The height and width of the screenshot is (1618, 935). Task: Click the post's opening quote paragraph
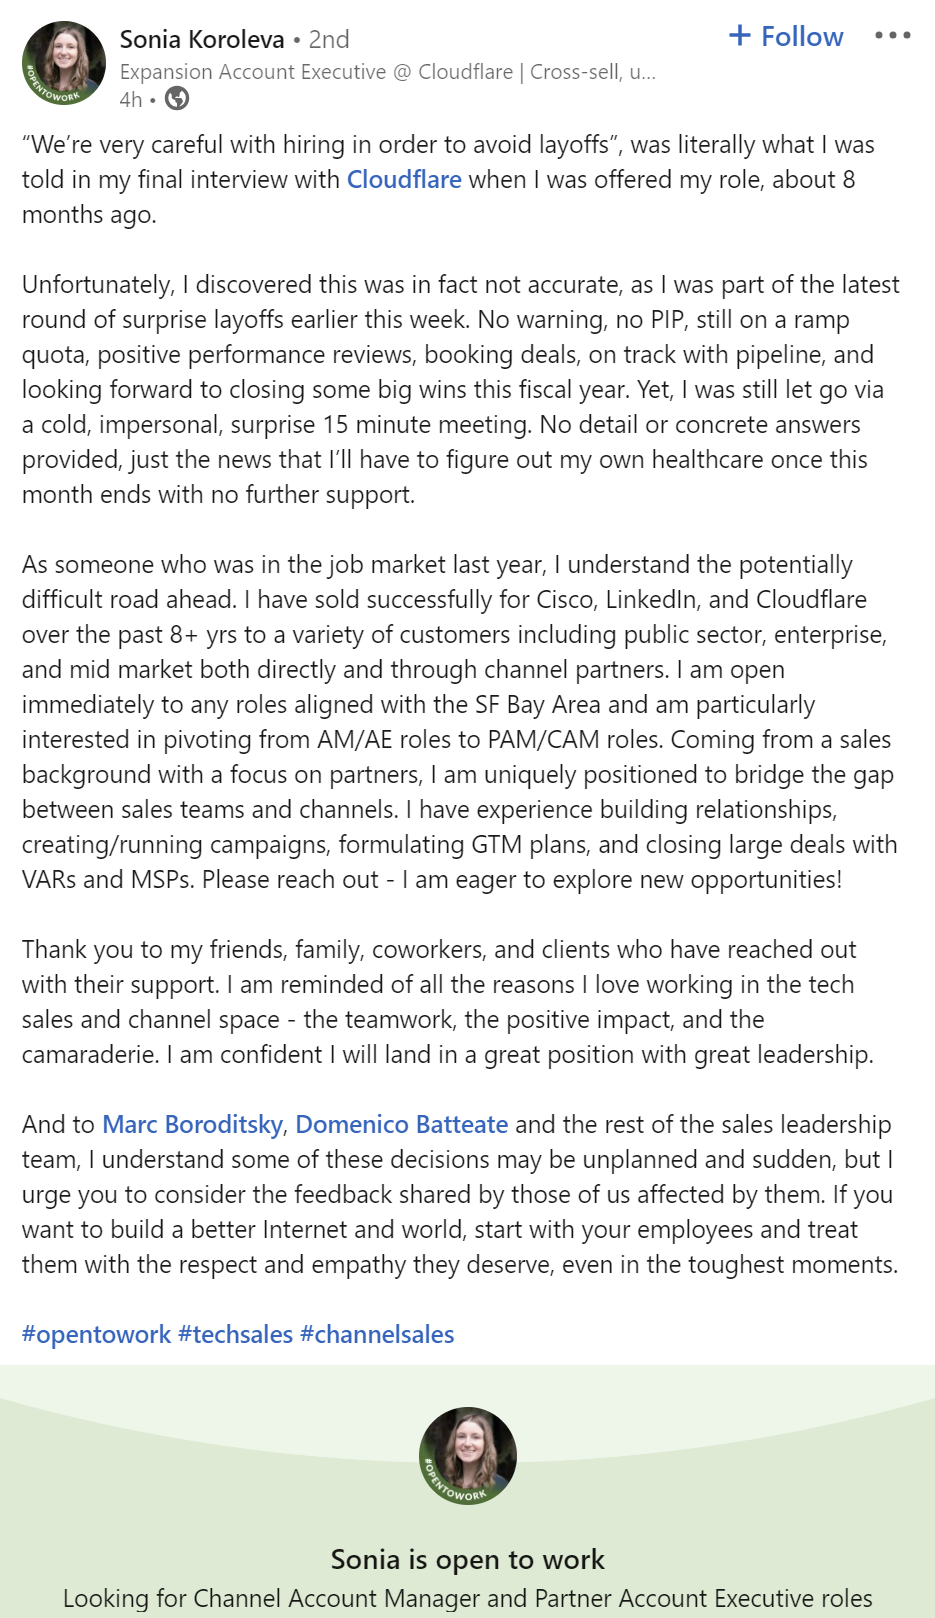(448, 180)
